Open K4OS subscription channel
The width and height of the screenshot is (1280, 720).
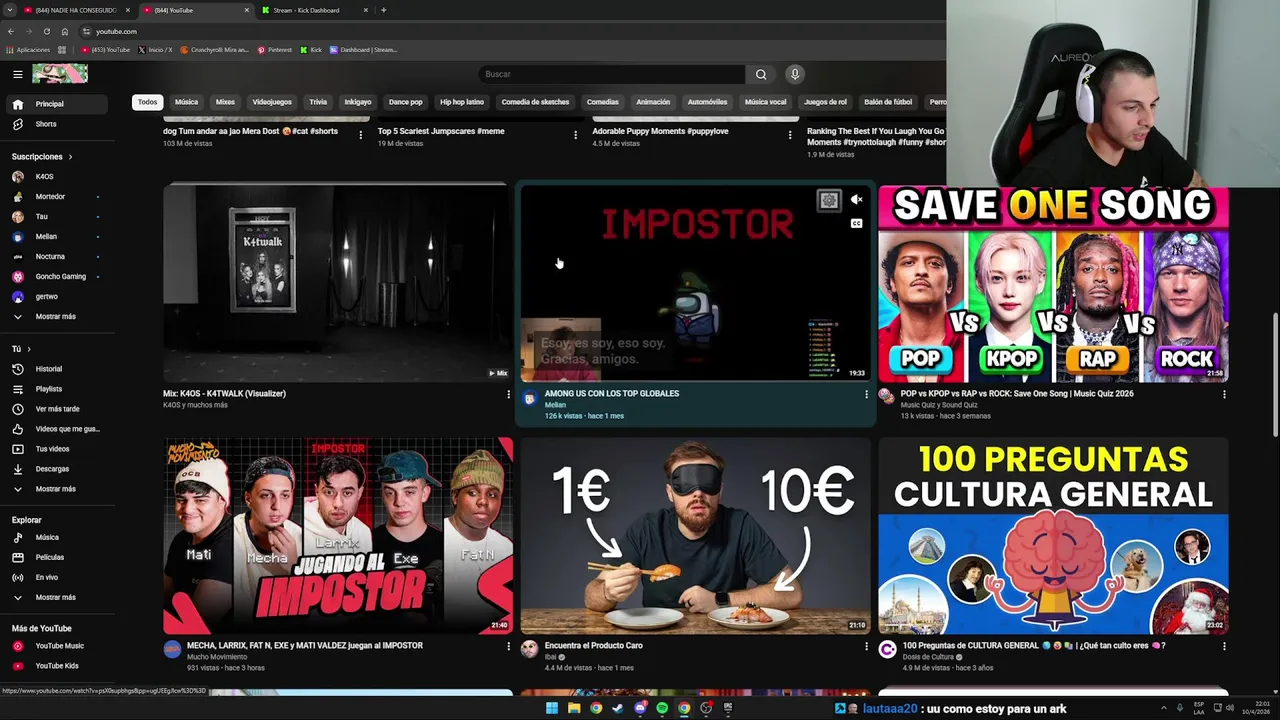58,177
